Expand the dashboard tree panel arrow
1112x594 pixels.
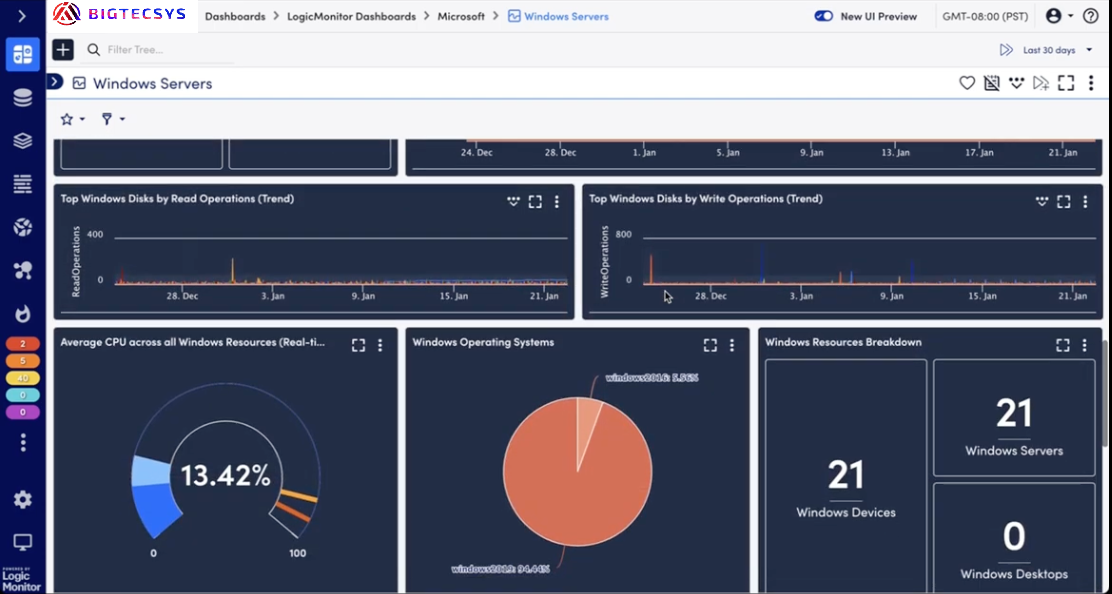(55, 82)
